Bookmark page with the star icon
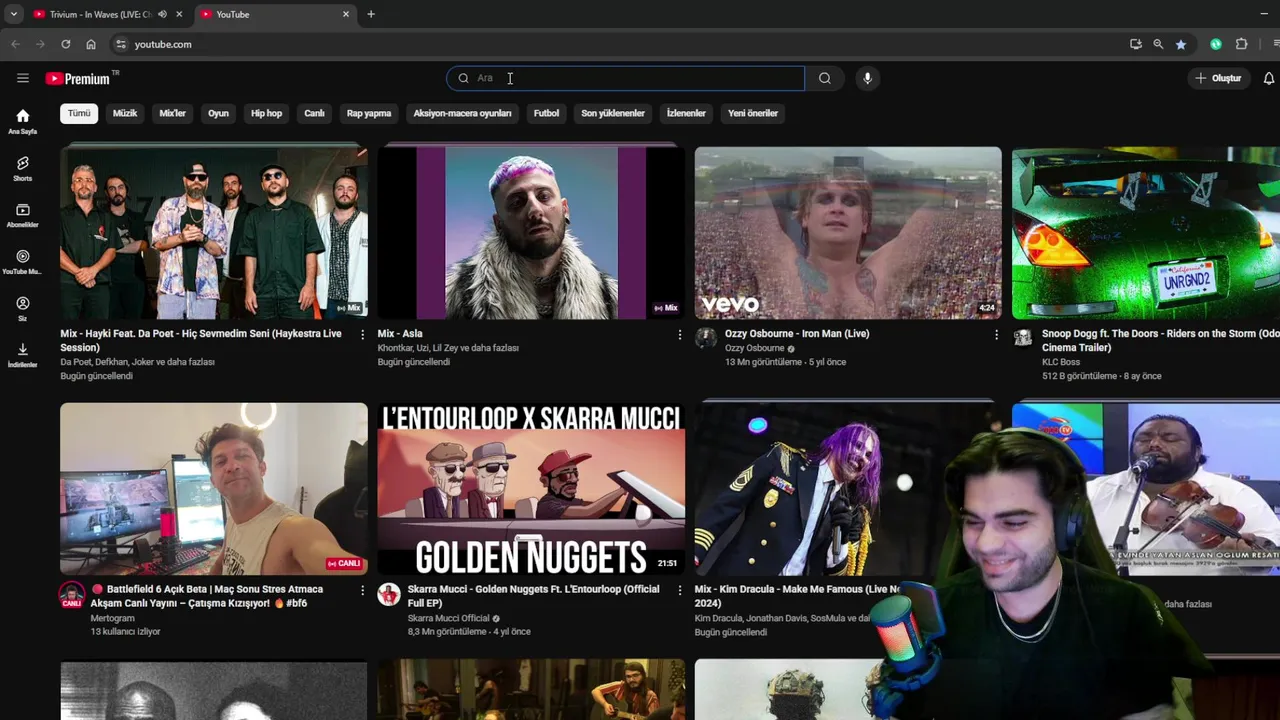 [x=1181, y=44]
